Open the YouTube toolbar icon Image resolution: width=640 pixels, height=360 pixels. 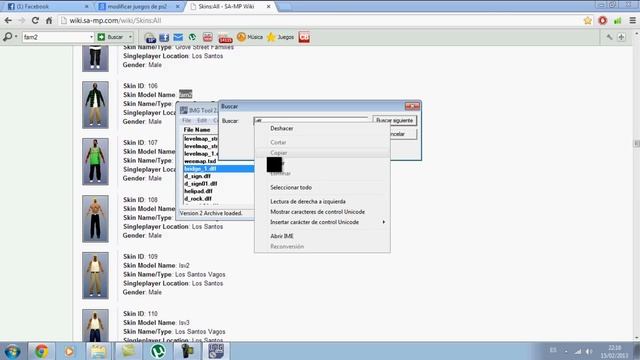207,37
